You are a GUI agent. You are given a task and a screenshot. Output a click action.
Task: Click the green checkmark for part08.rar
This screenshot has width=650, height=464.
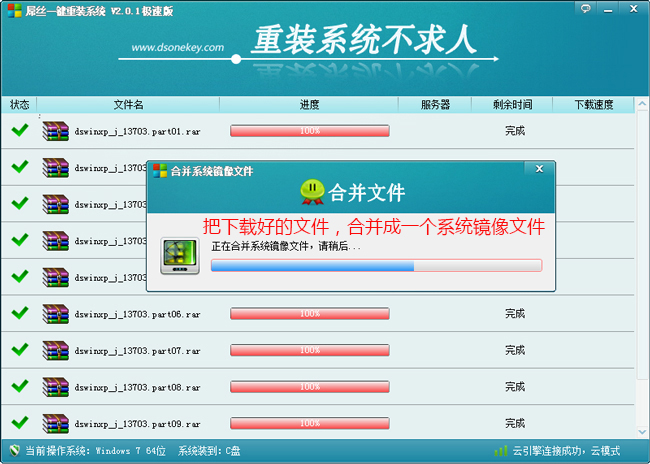(20, 386)
